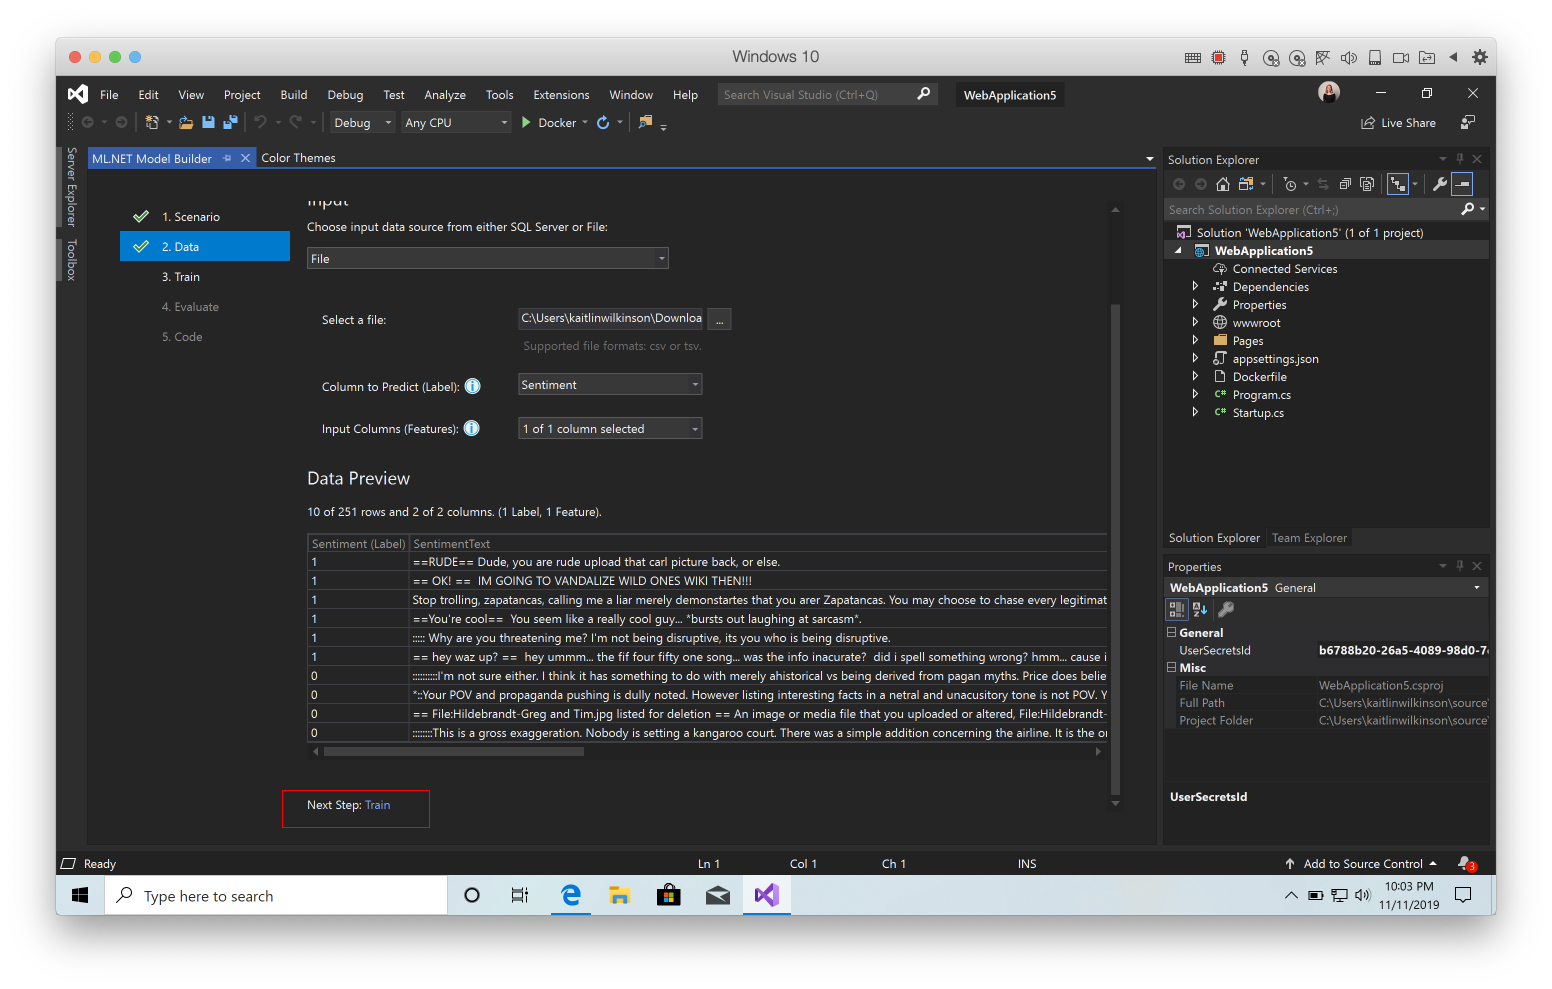Open Properties wrench icon in Solution Explorer toolbar
The width and height of the screenshot is (1552, 989).
1440,184
